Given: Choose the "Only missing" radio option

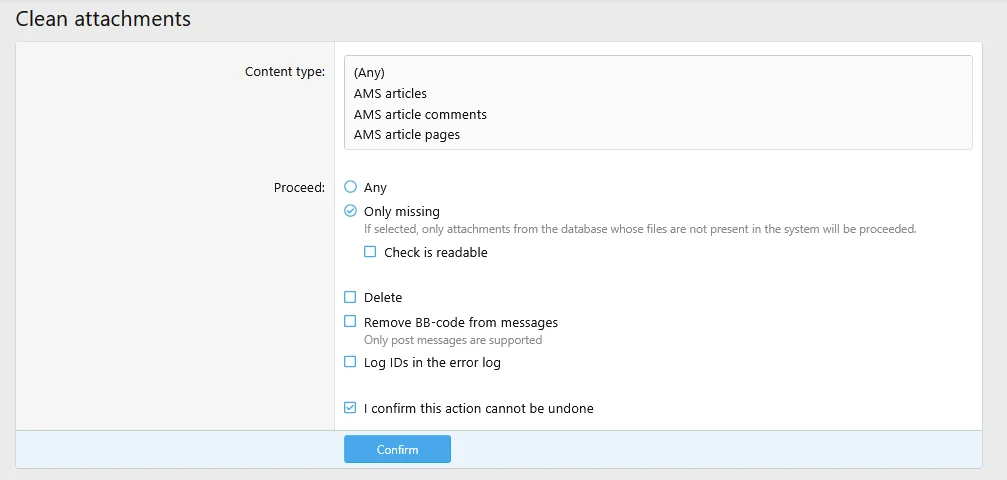Looking at the screenshot, I should [350, 211].
